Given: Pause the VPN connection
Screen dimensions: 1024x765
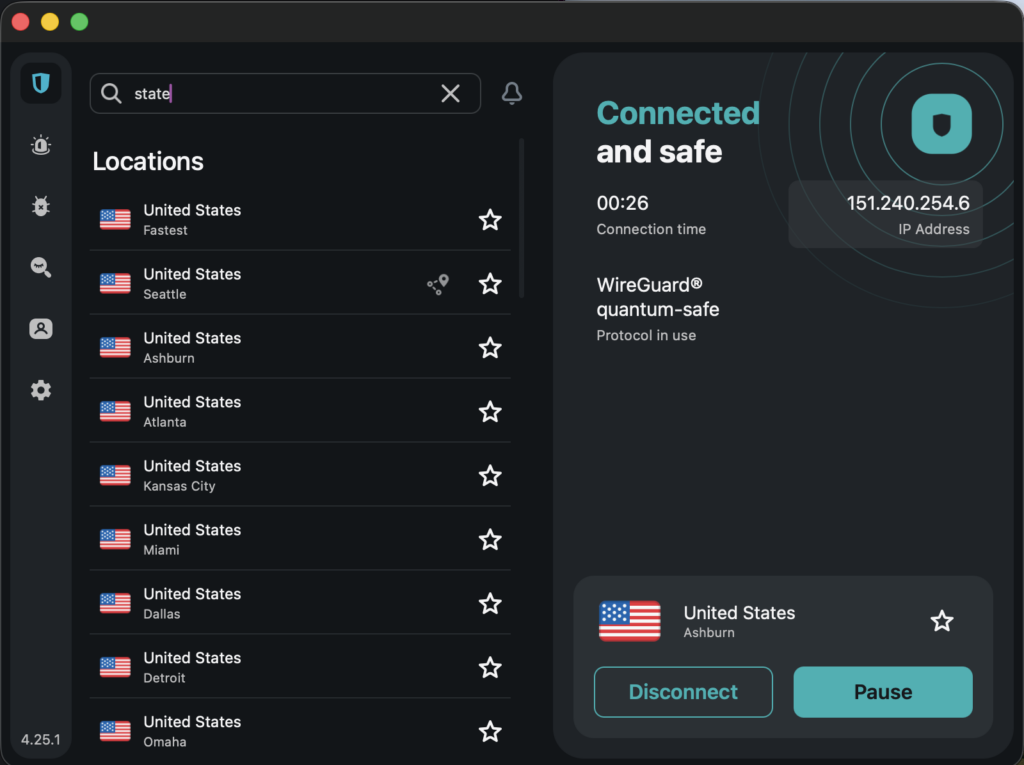Looking at the screenshot, I should coord(882,692).
